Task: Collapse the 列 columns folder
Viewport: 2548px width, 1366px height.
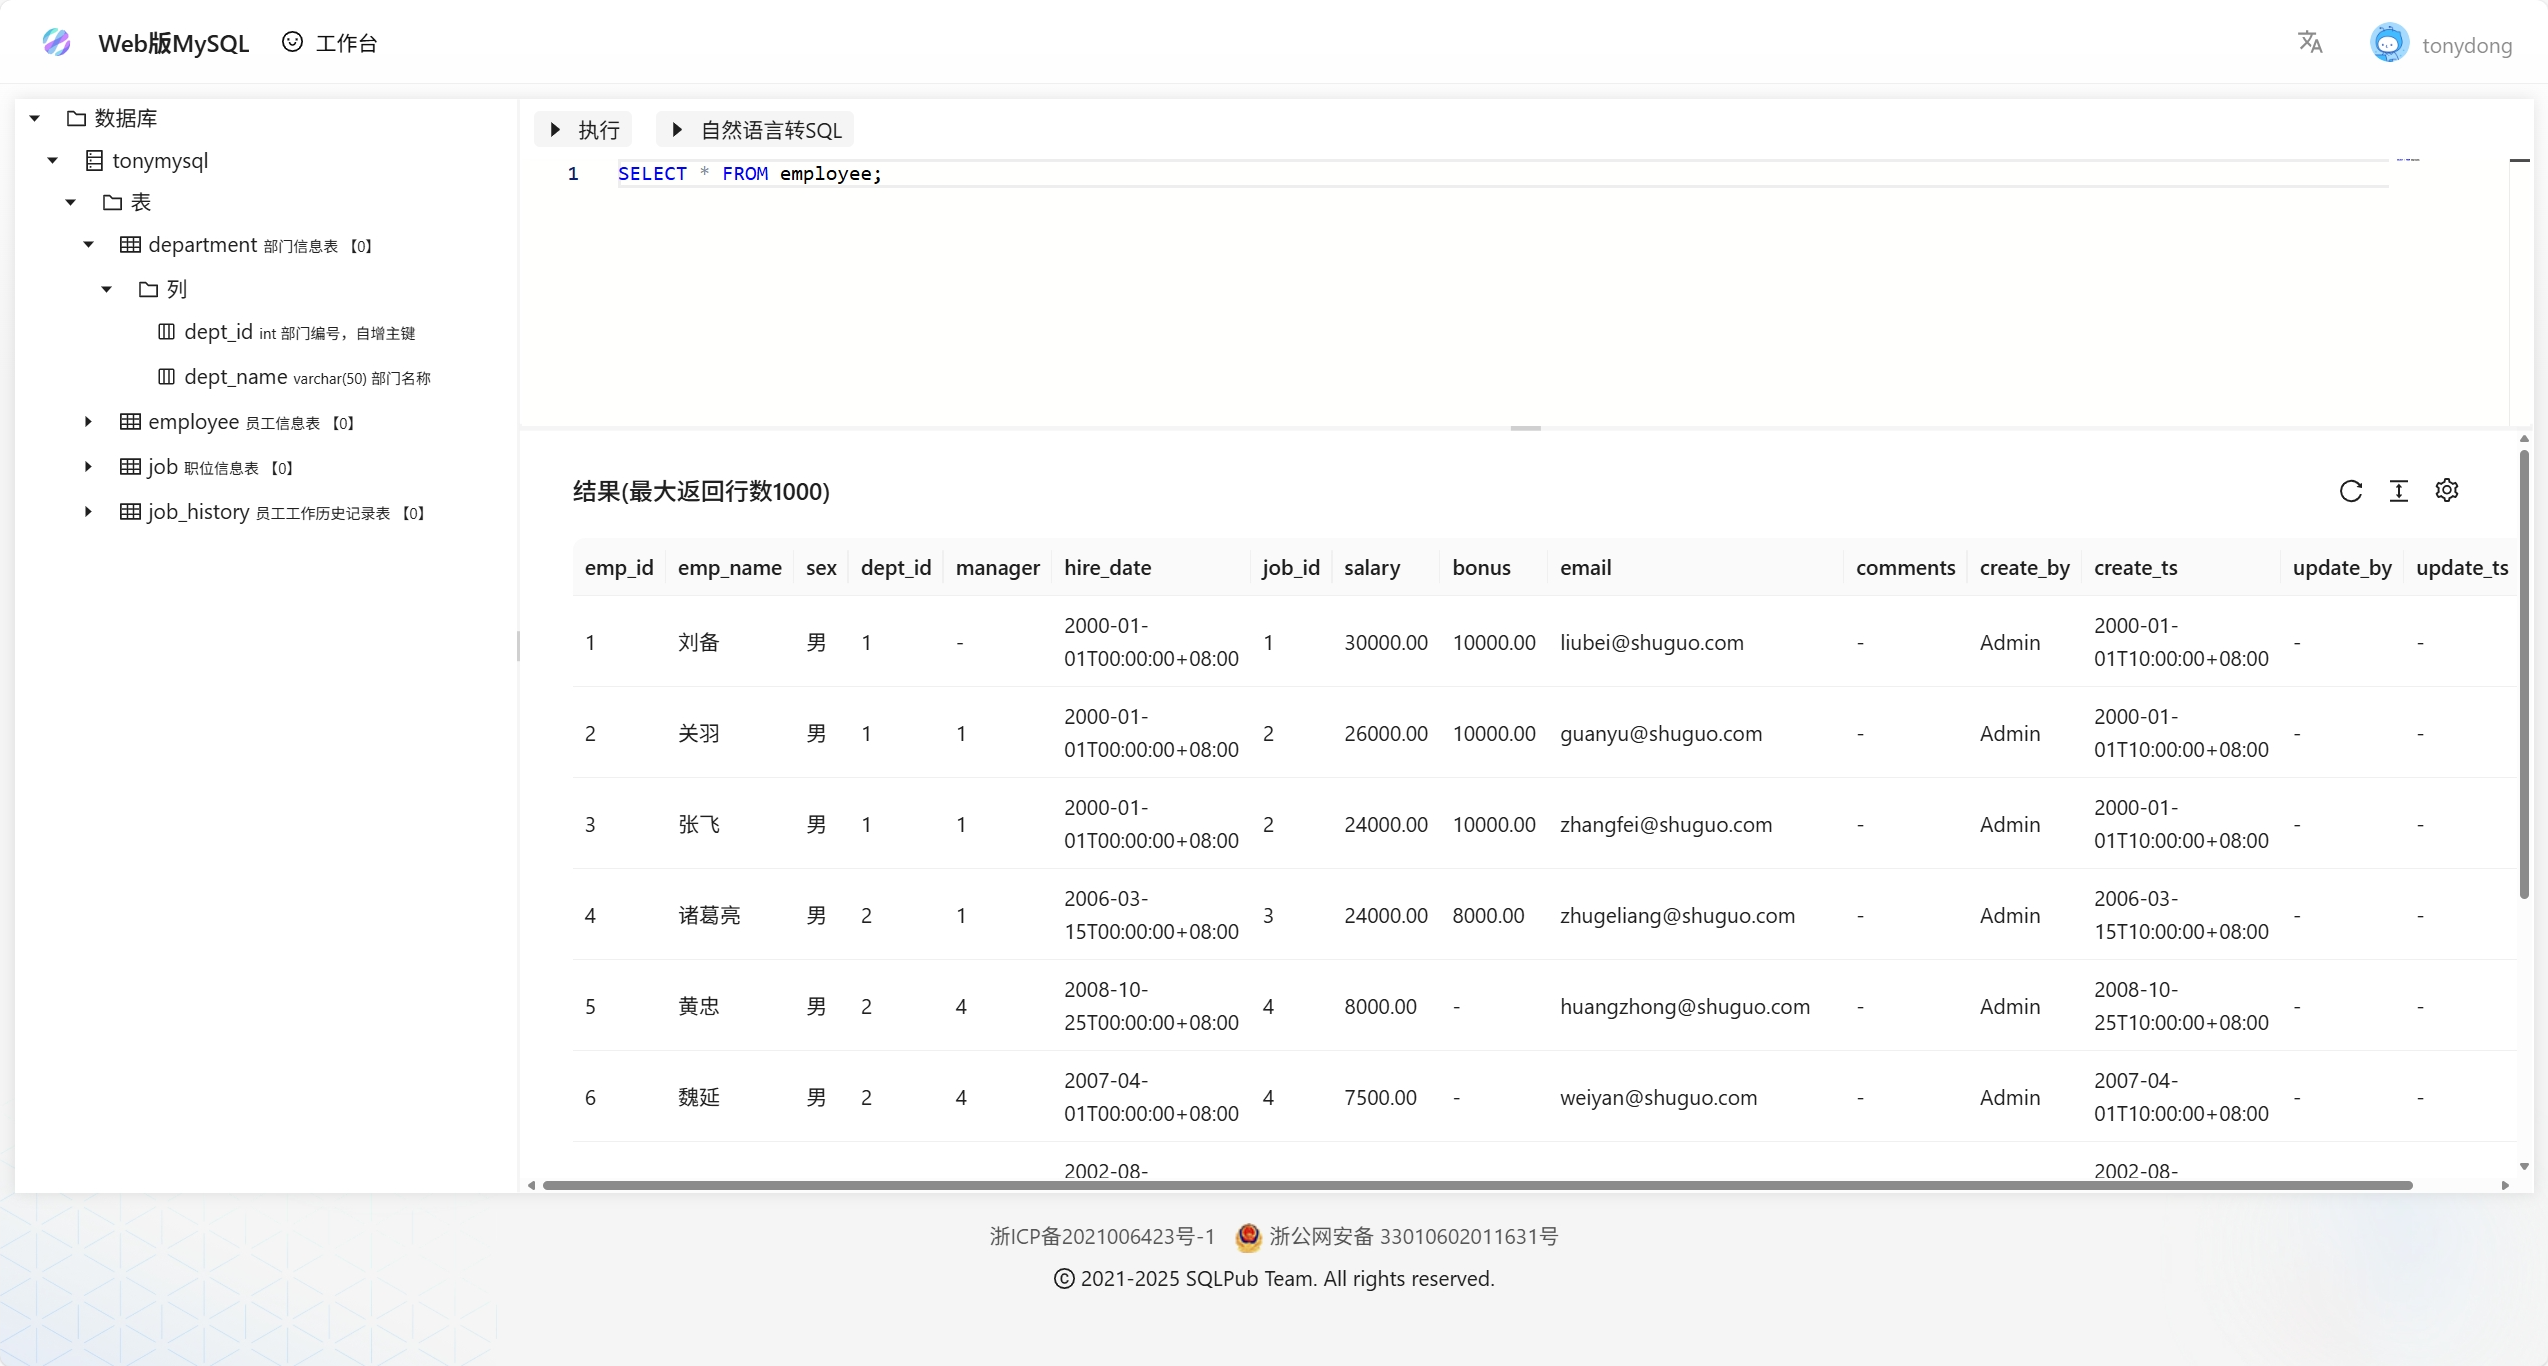Action: coord(106,289)
